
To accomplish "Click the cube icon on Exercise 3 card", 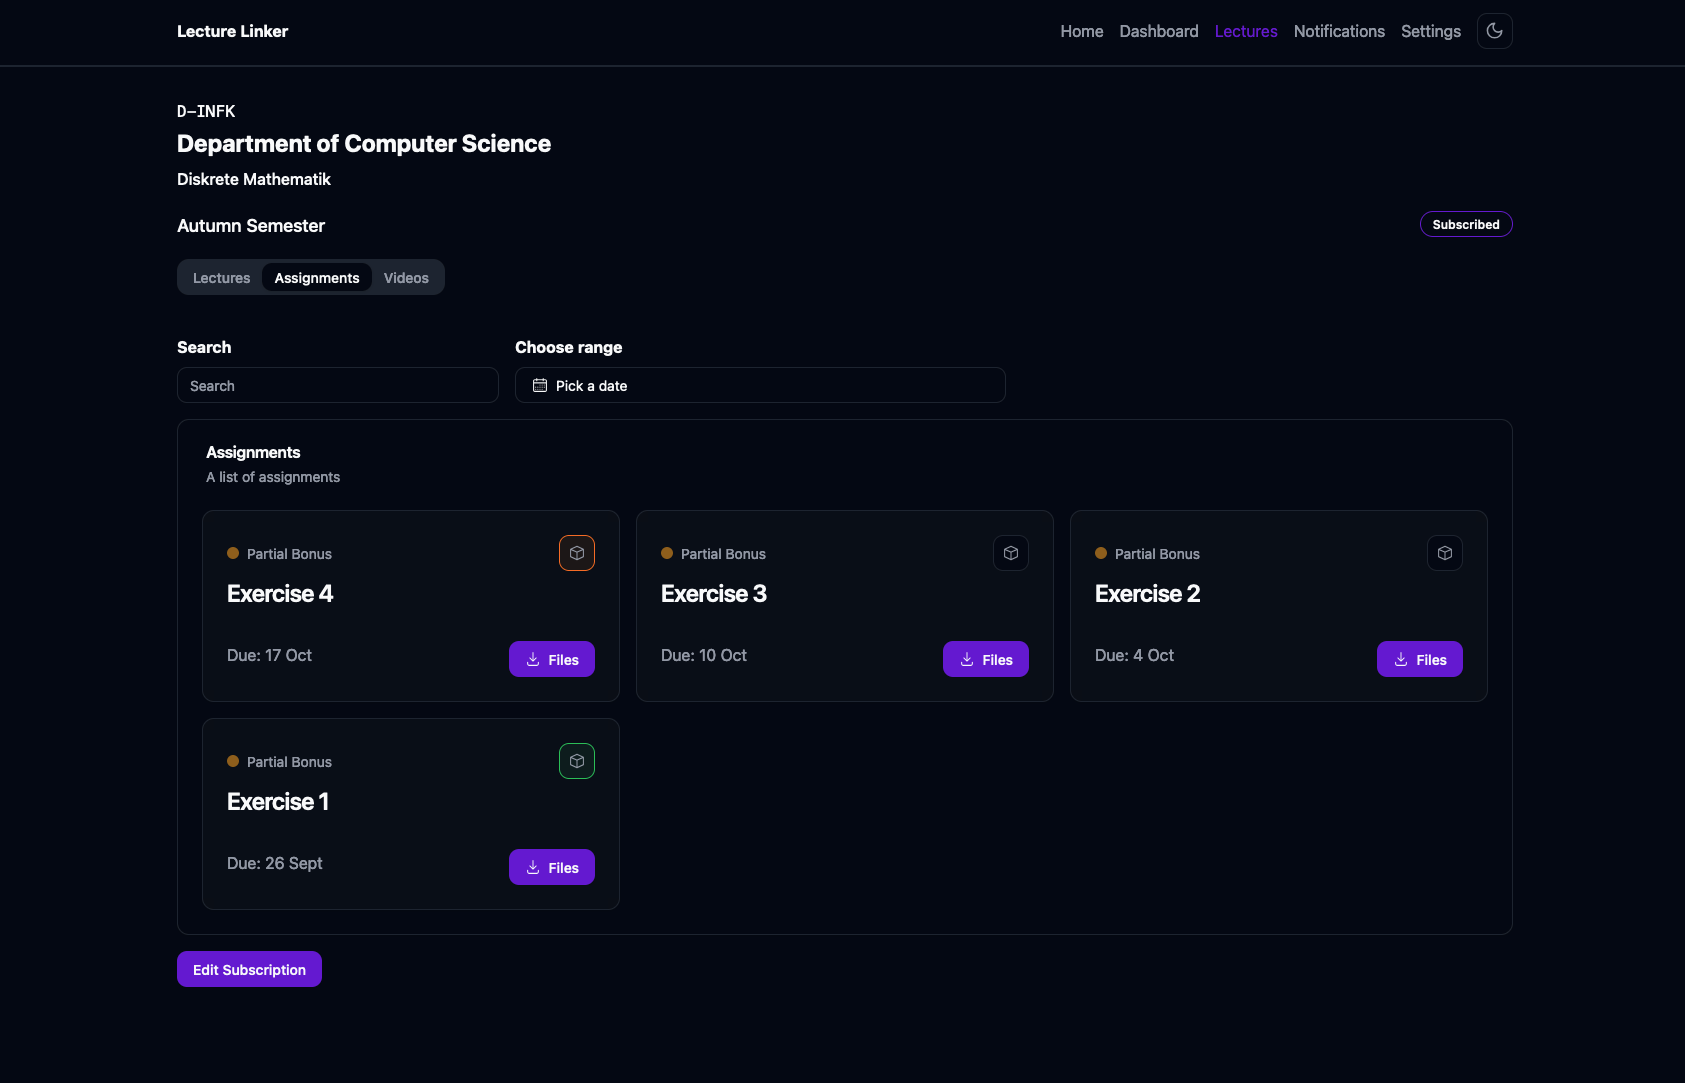I will [x=1011, y=553].
